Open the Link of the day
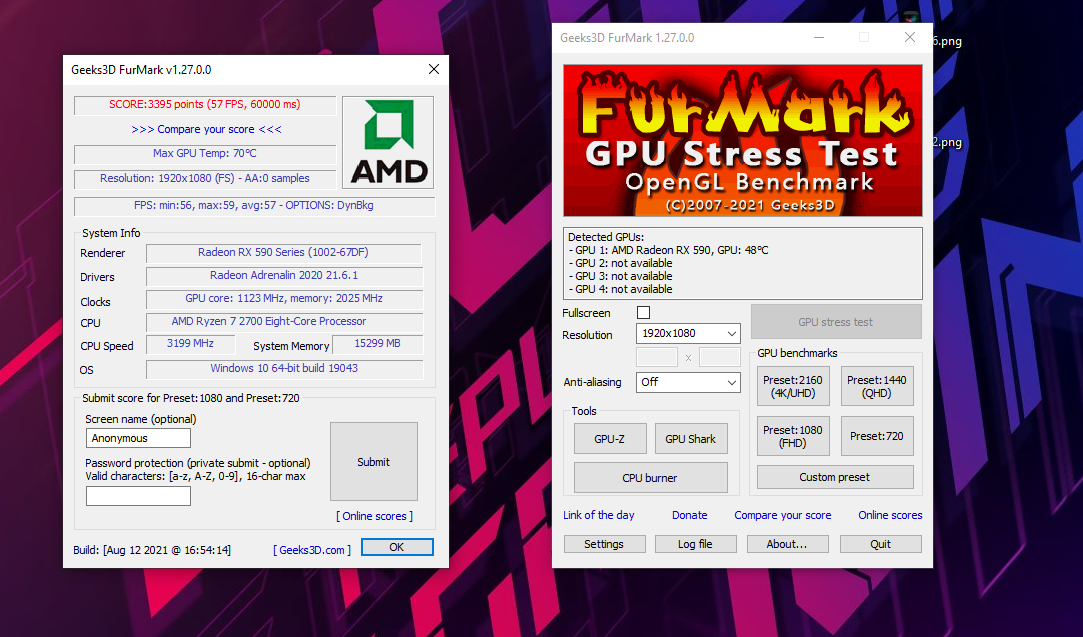The image size is (1083, 637). coord(598,515)
